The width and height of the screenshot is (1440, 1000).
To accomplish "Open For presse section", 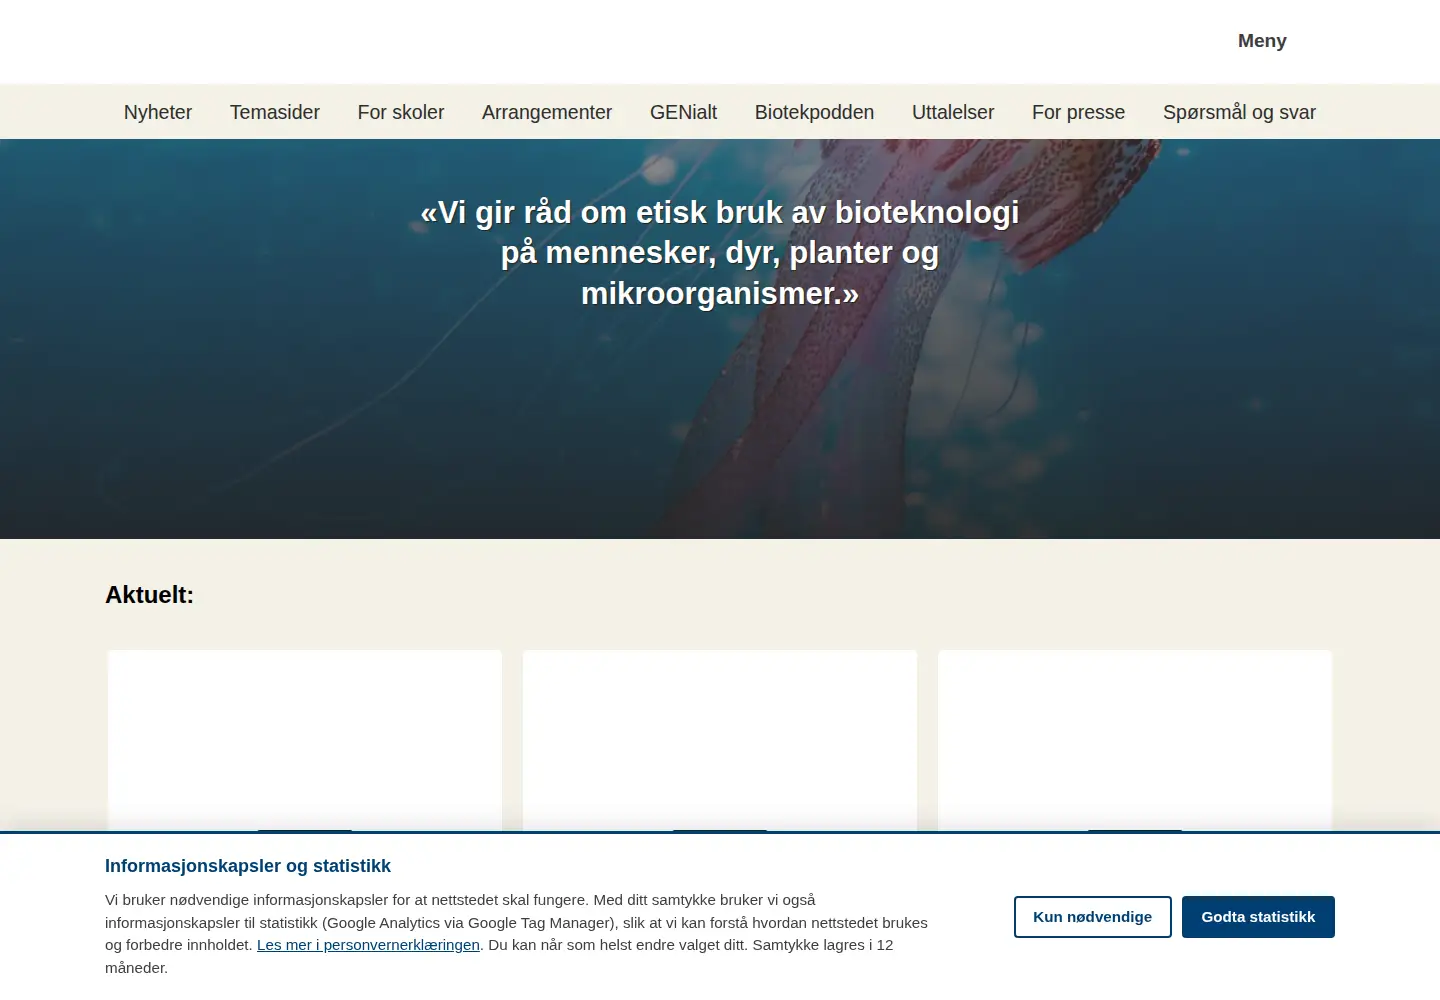I will [x=1078, y=112].
